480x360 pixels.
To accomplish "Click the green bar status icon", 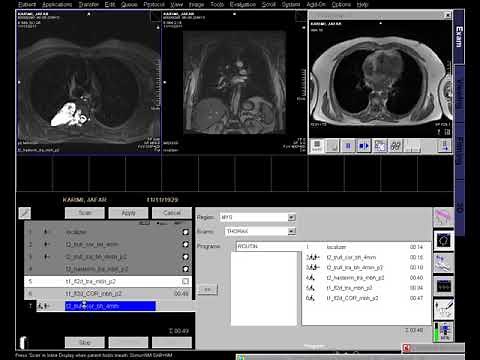I will tap(443, 332).
